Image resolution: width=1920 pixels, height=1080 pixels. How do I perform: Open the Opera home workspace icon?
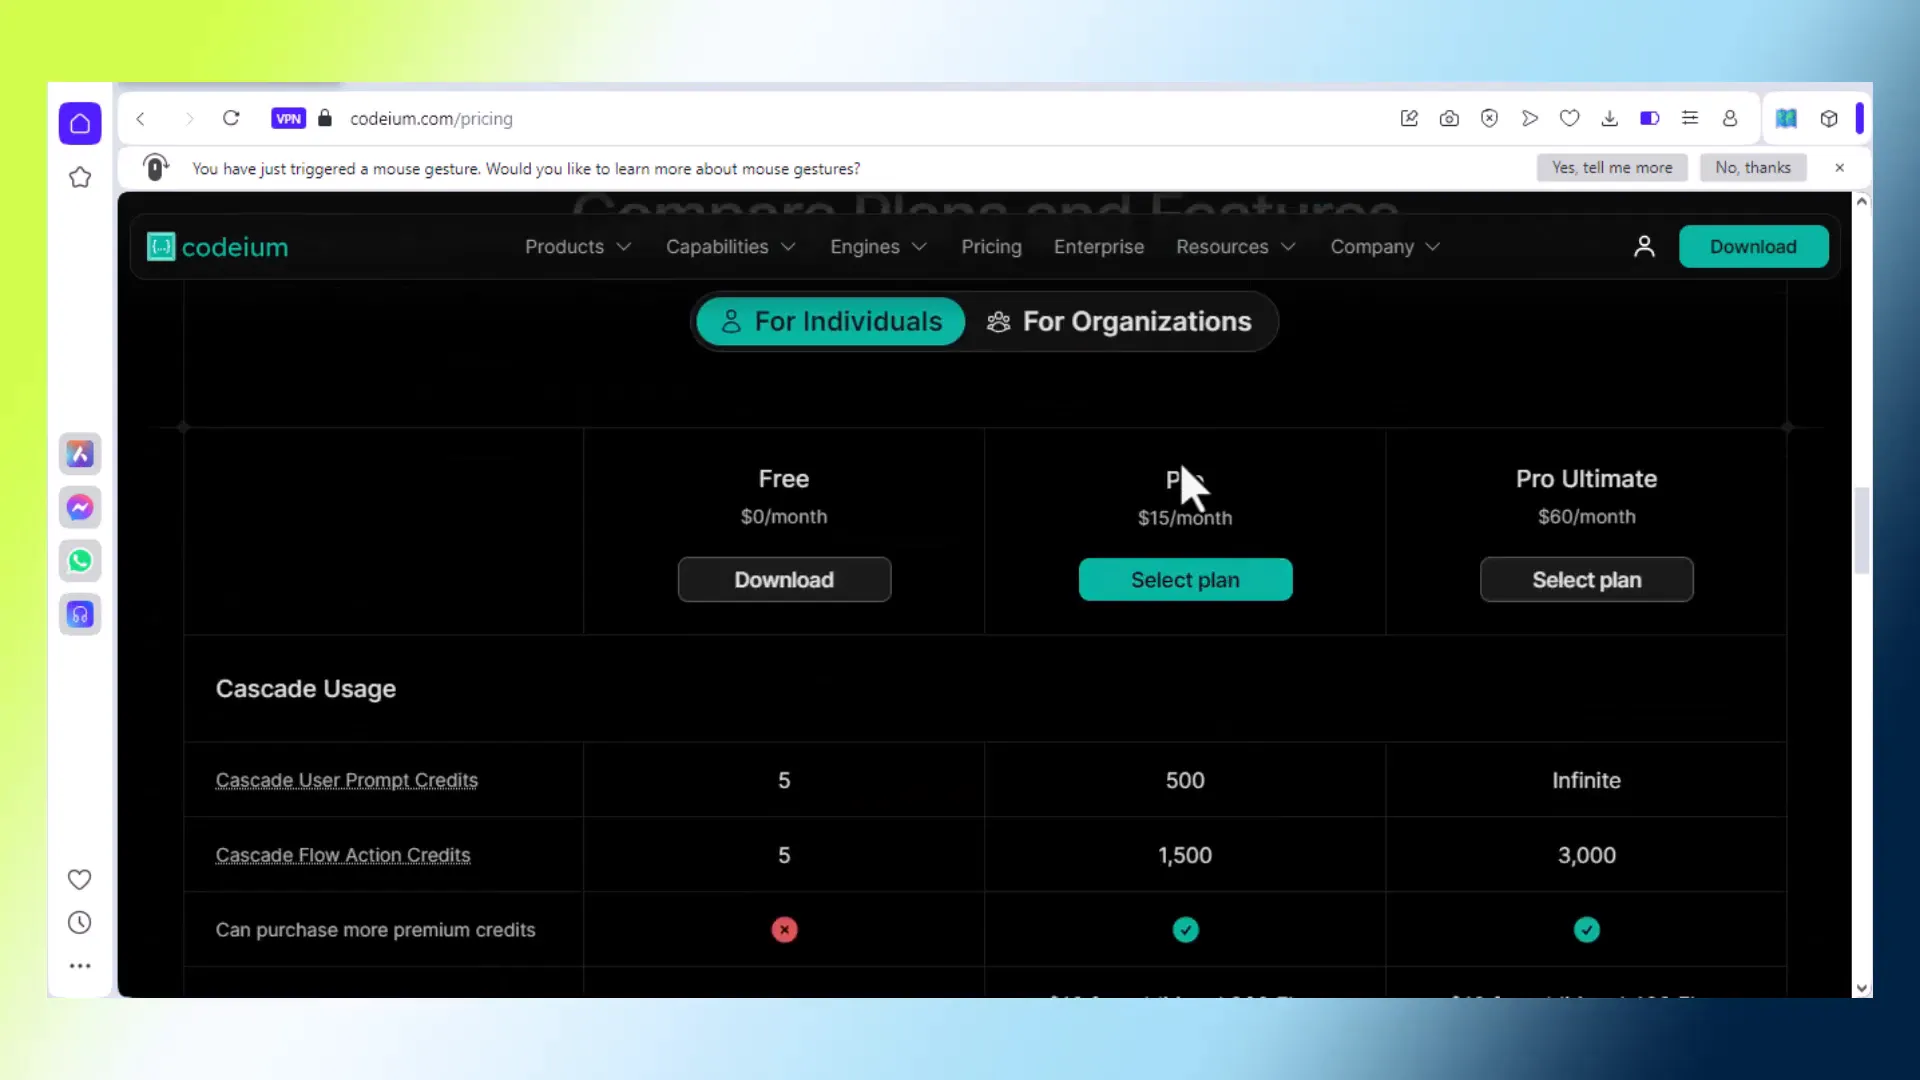[80, 123]
